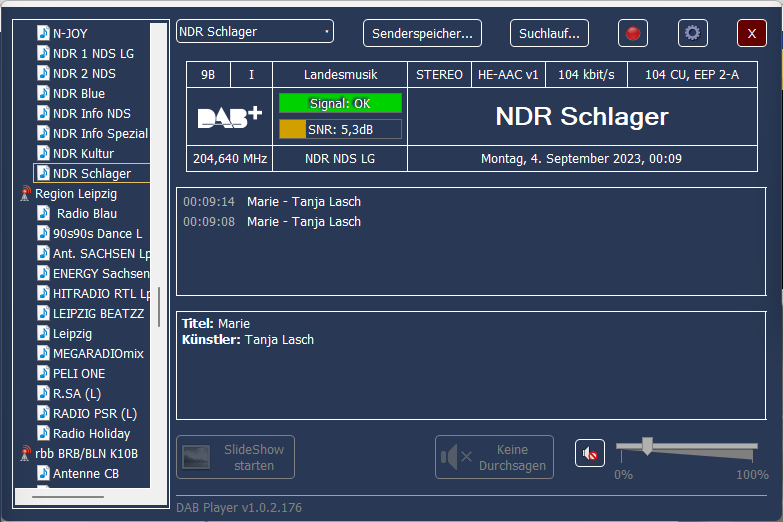The height and width of the screenshot is (522, 783).
Task: Click the SNR 5,3dB level bar
Action: 340,129
